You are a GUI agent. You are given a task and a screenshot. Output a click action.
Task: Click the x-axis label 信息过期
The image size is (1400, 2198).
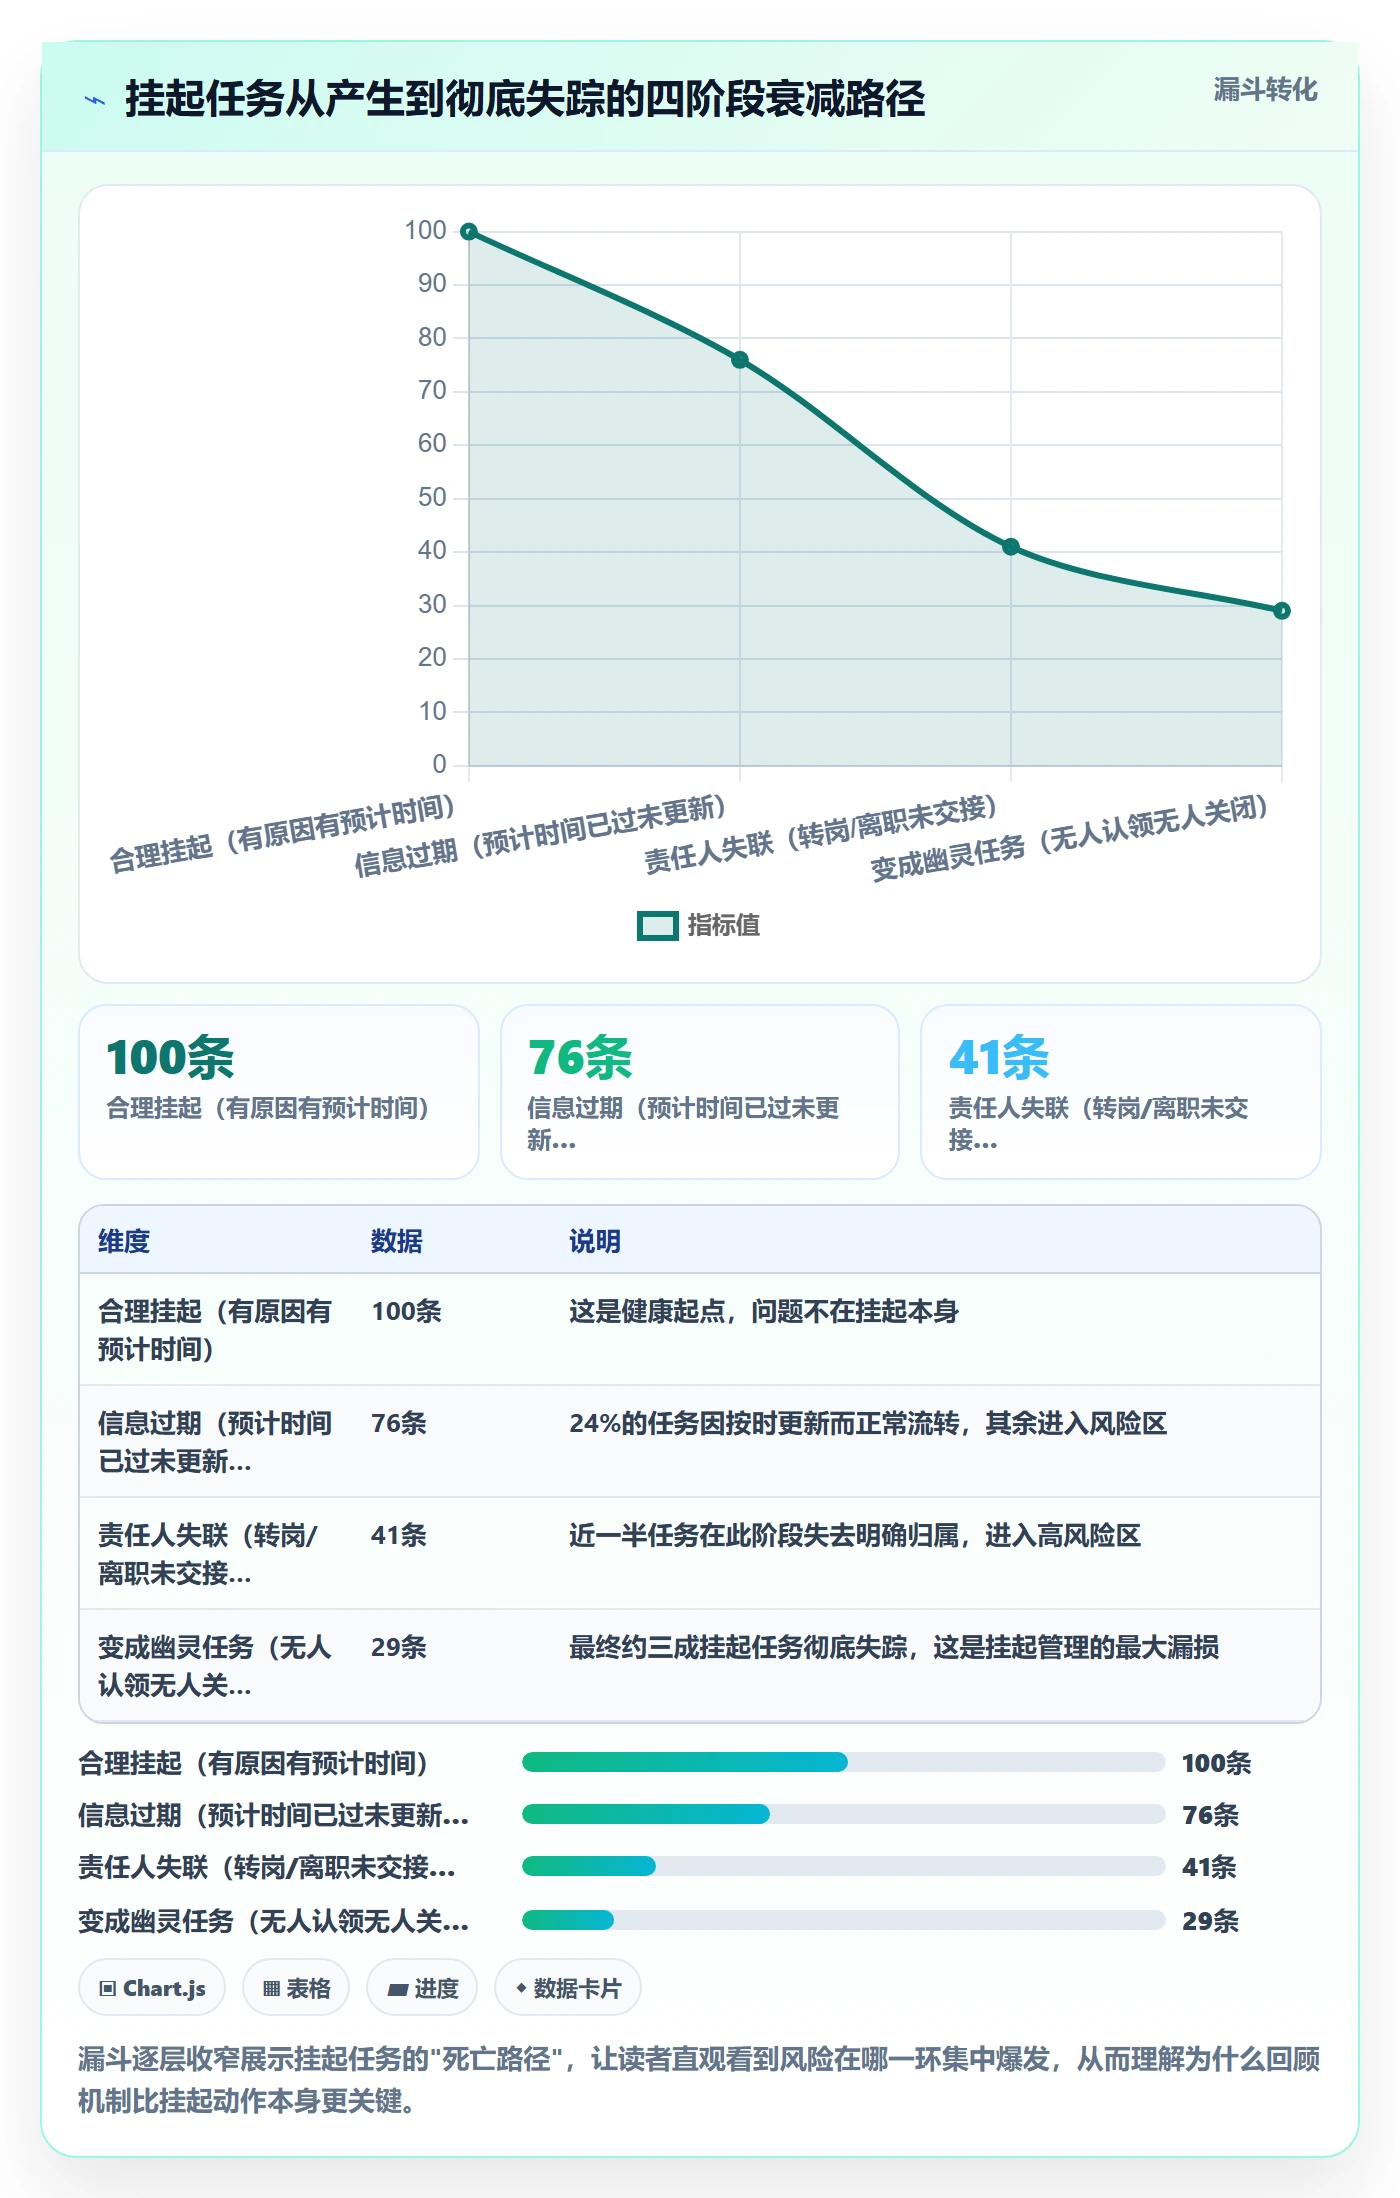click(x=540, y=835)
